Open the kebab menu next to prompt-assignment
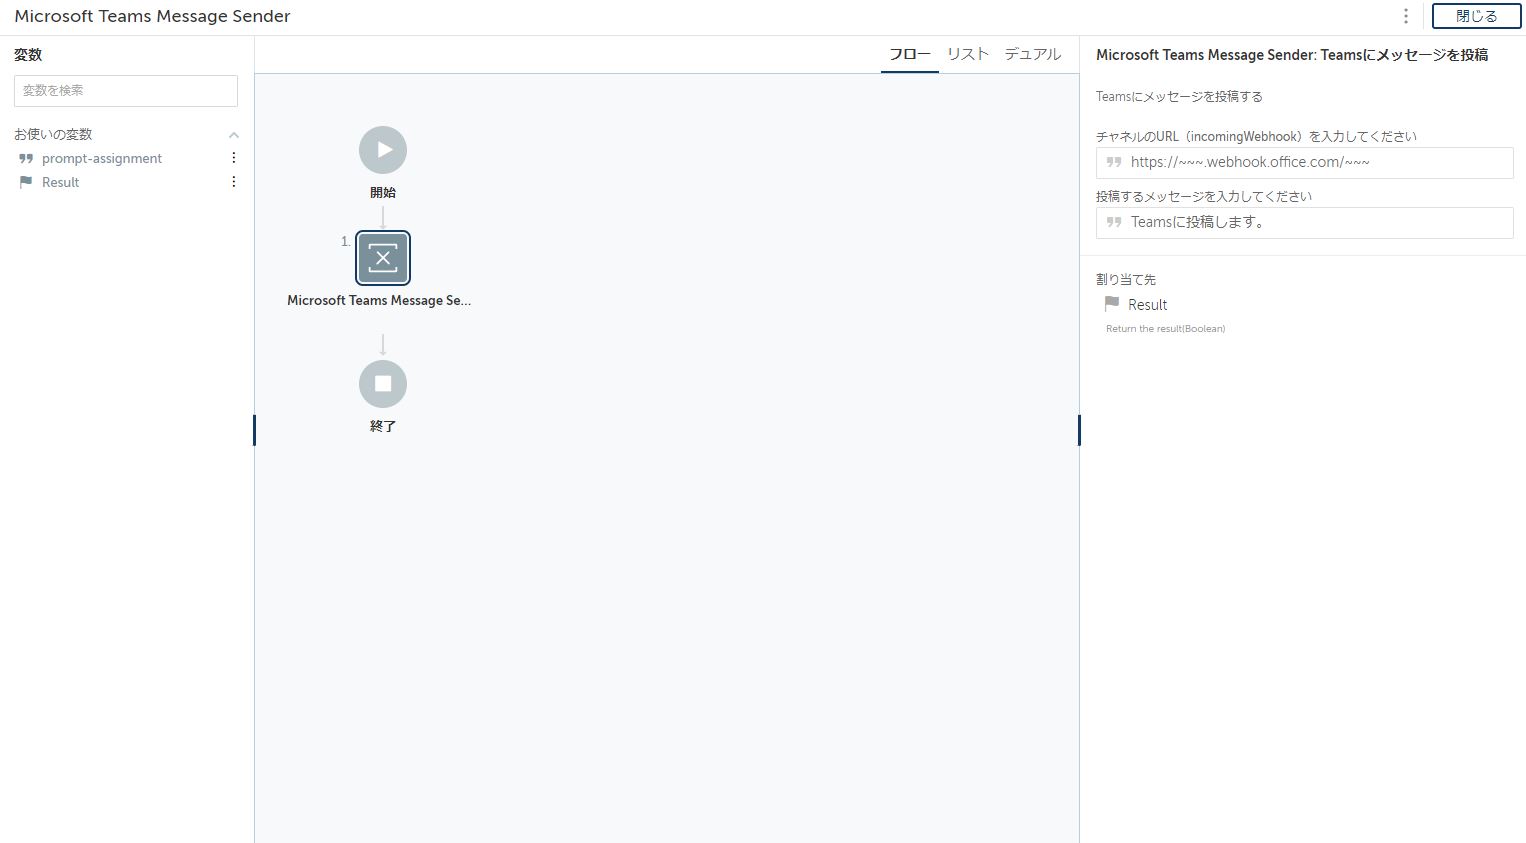Screen dimensions: 1526x843 pos(234,158)
